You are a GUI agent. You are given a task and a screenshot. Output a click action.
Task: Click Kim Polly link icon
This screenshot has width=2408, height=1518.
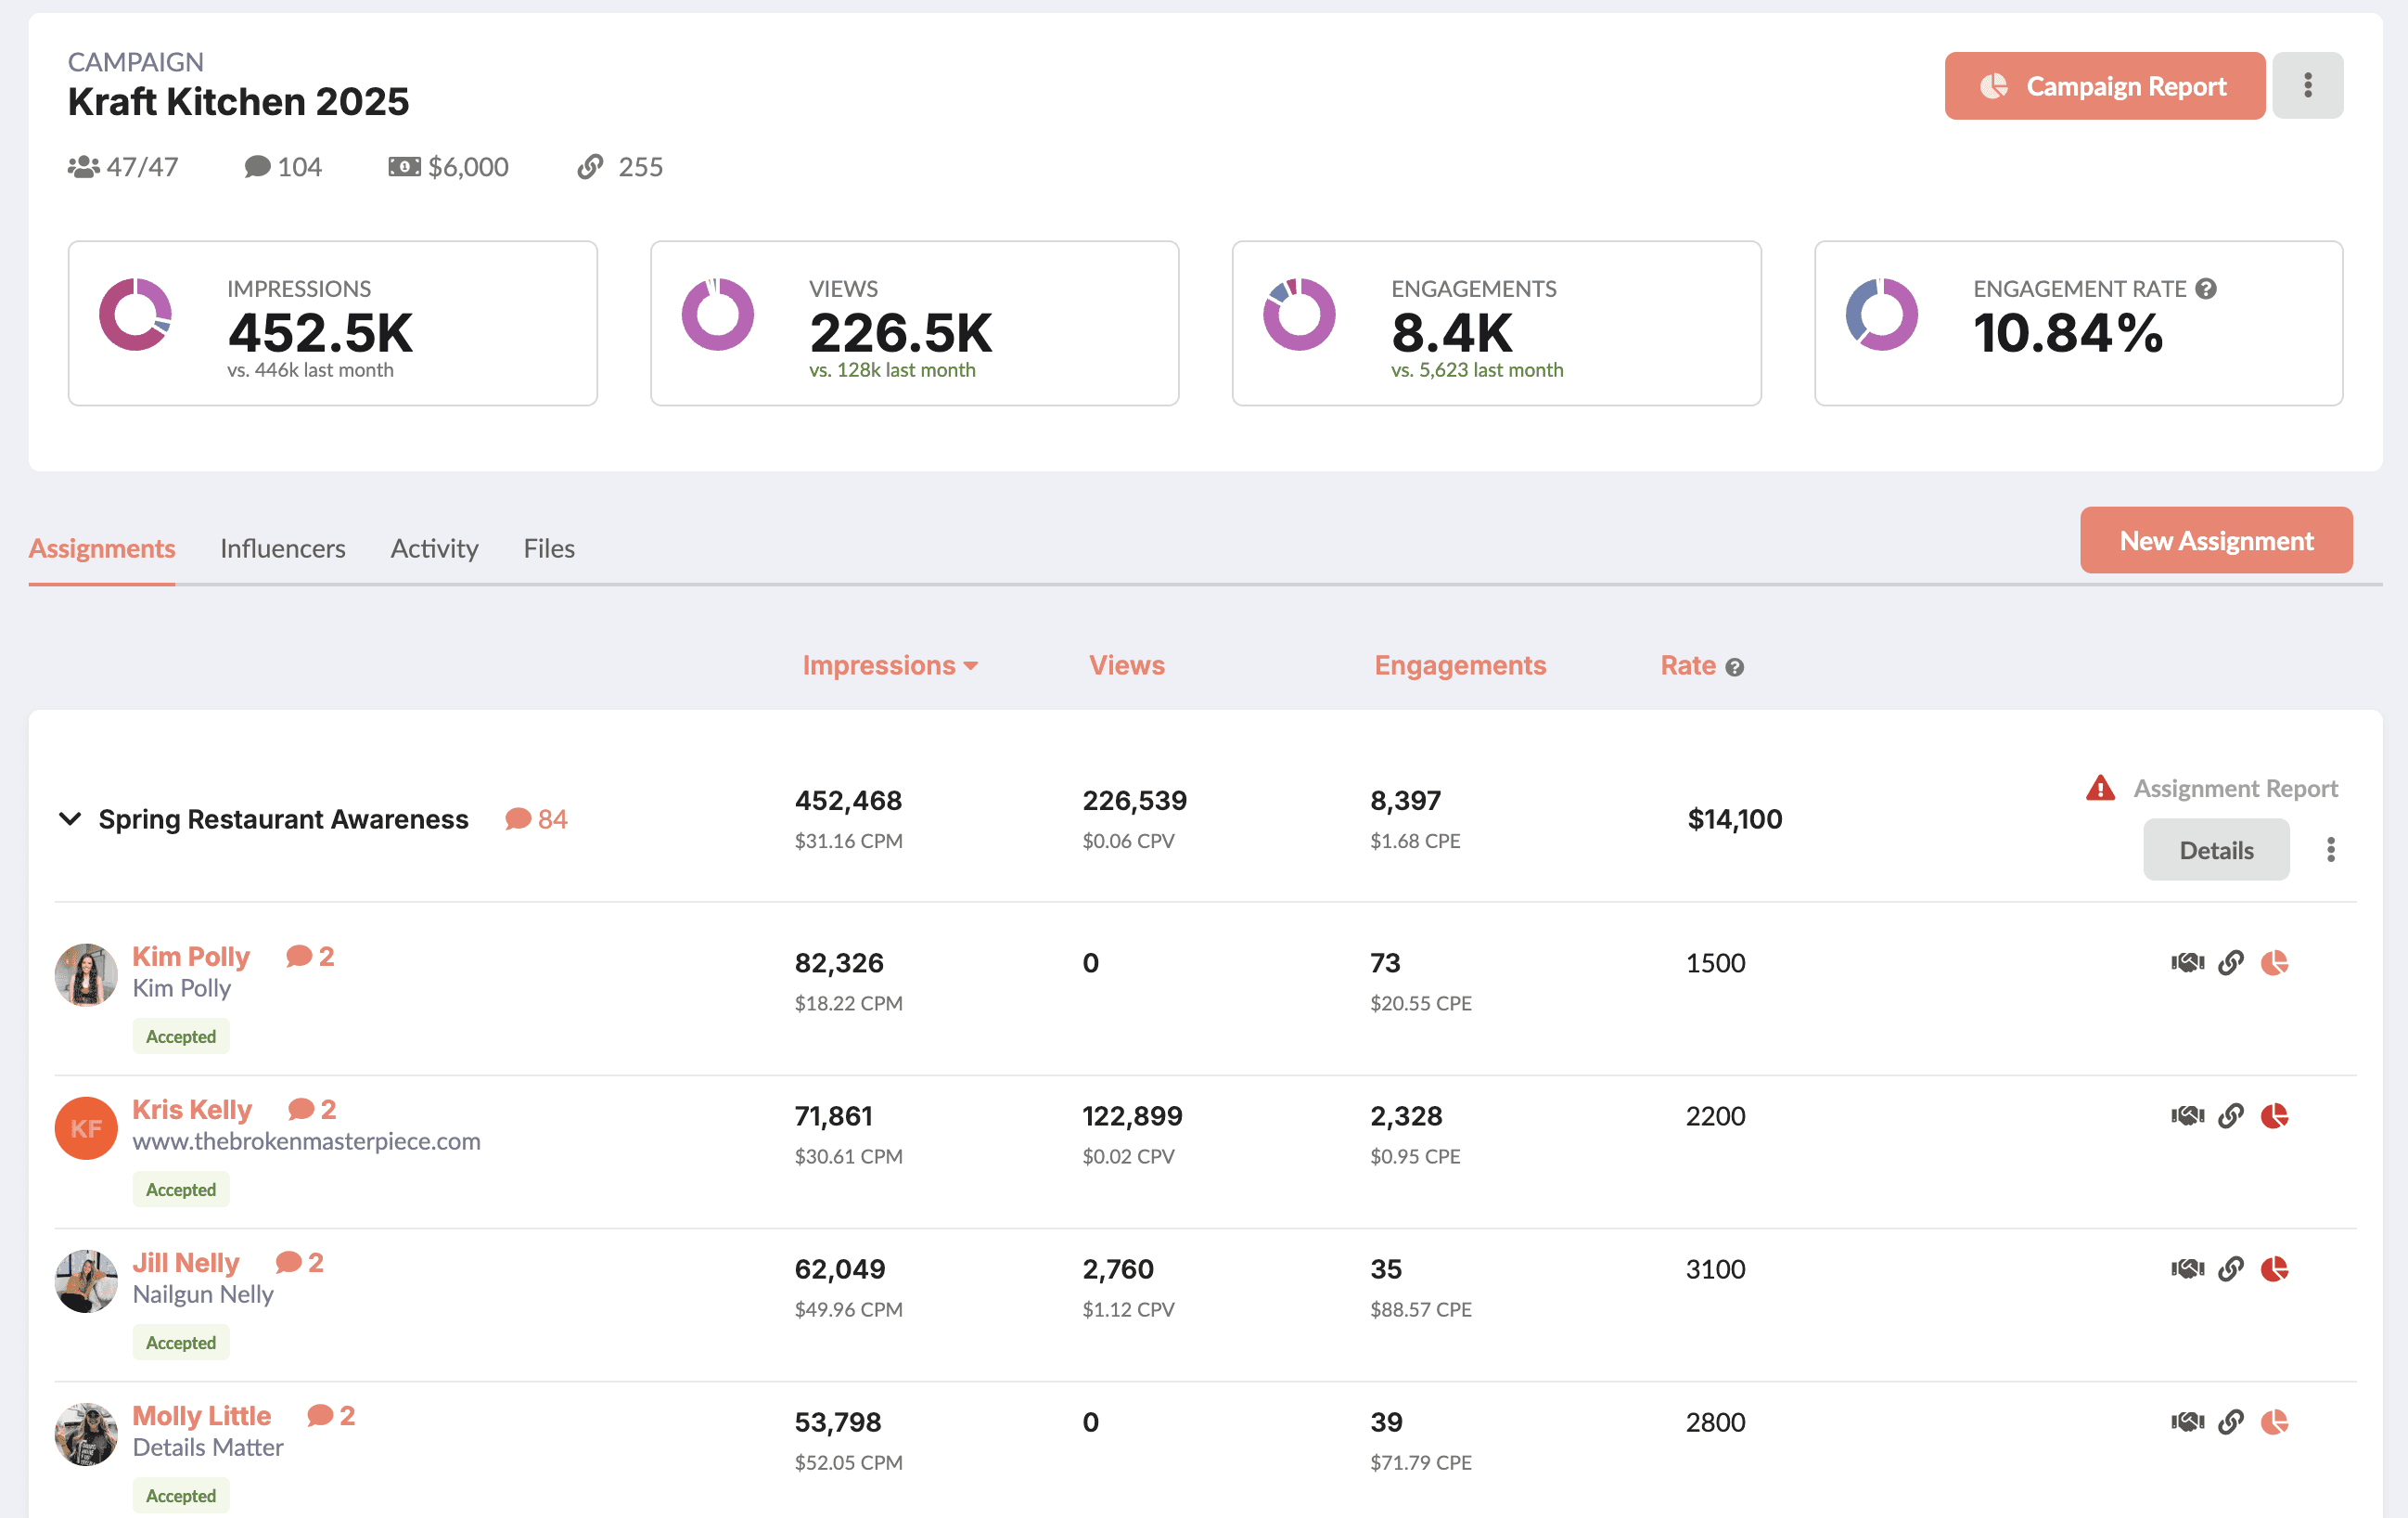[2231, 963]
